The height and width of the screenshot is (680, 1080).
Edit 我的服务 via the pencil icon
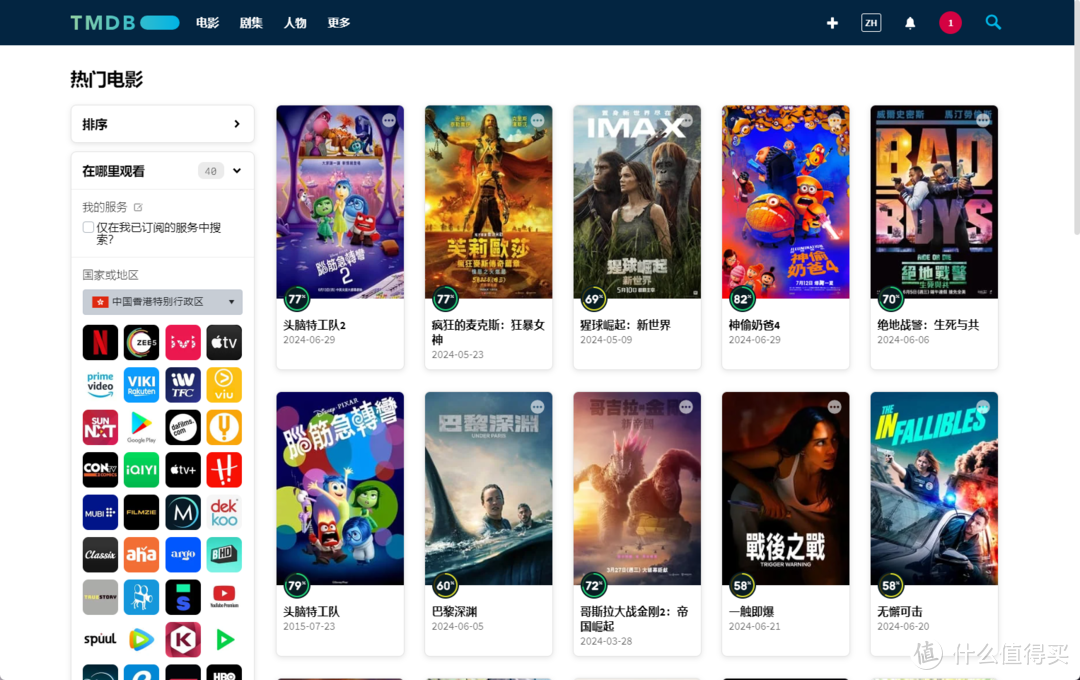[138, 207]
